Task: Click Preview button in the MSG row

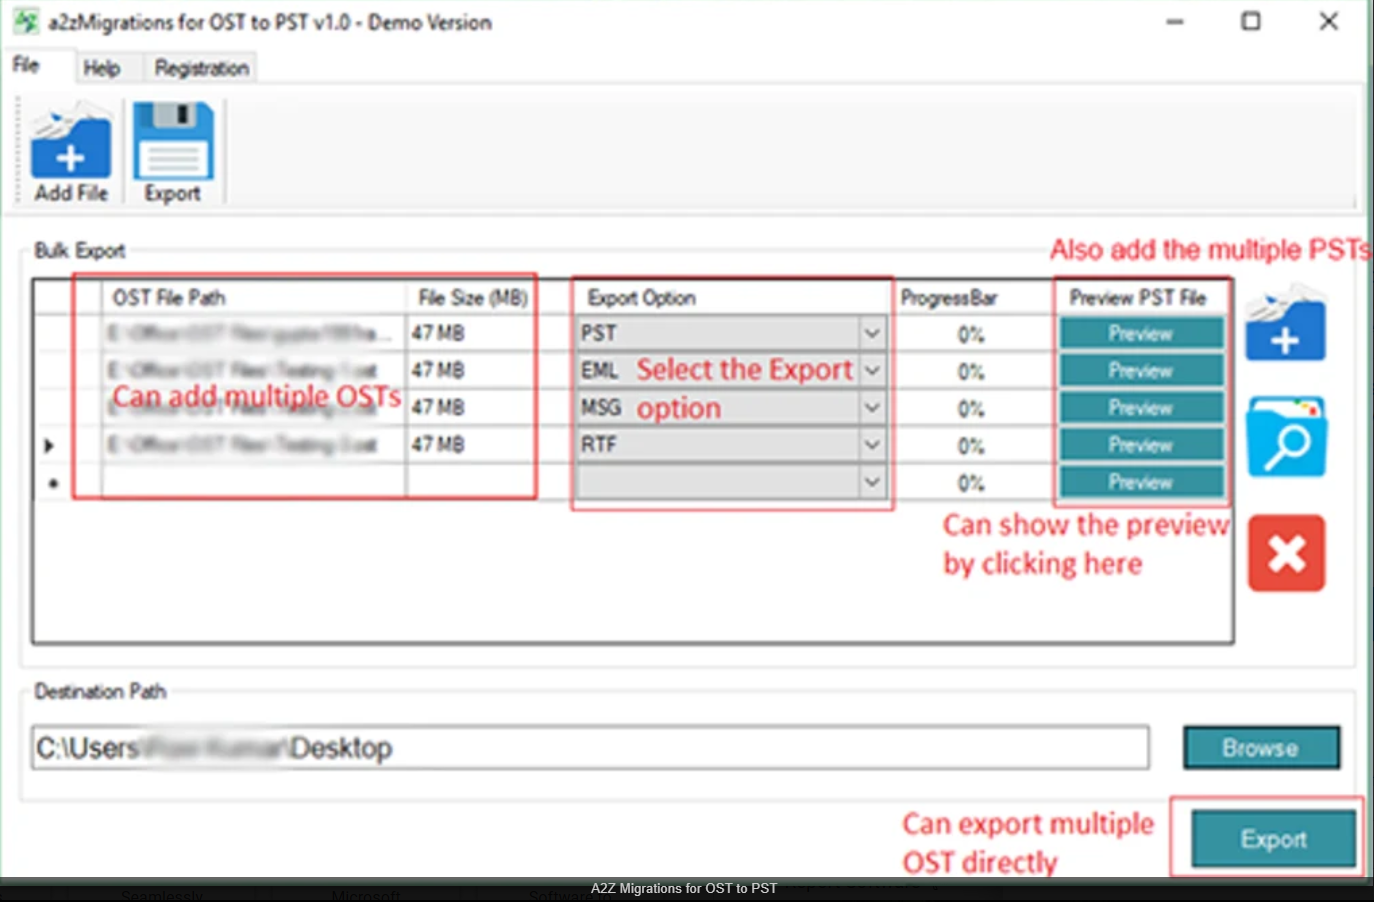Action: click(x=1141, y=407)
